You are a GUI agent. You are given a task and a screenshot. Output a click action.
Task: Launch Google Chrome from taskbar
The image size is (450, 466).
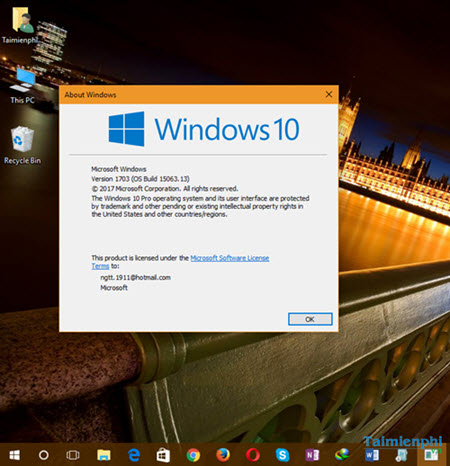(193, 455)
